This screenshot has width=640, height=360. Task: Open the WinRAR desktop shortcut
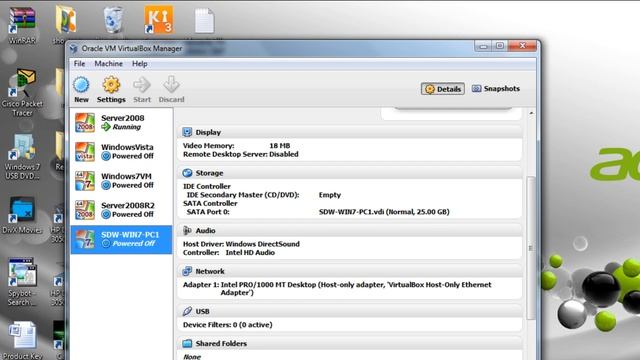(22, 24)
